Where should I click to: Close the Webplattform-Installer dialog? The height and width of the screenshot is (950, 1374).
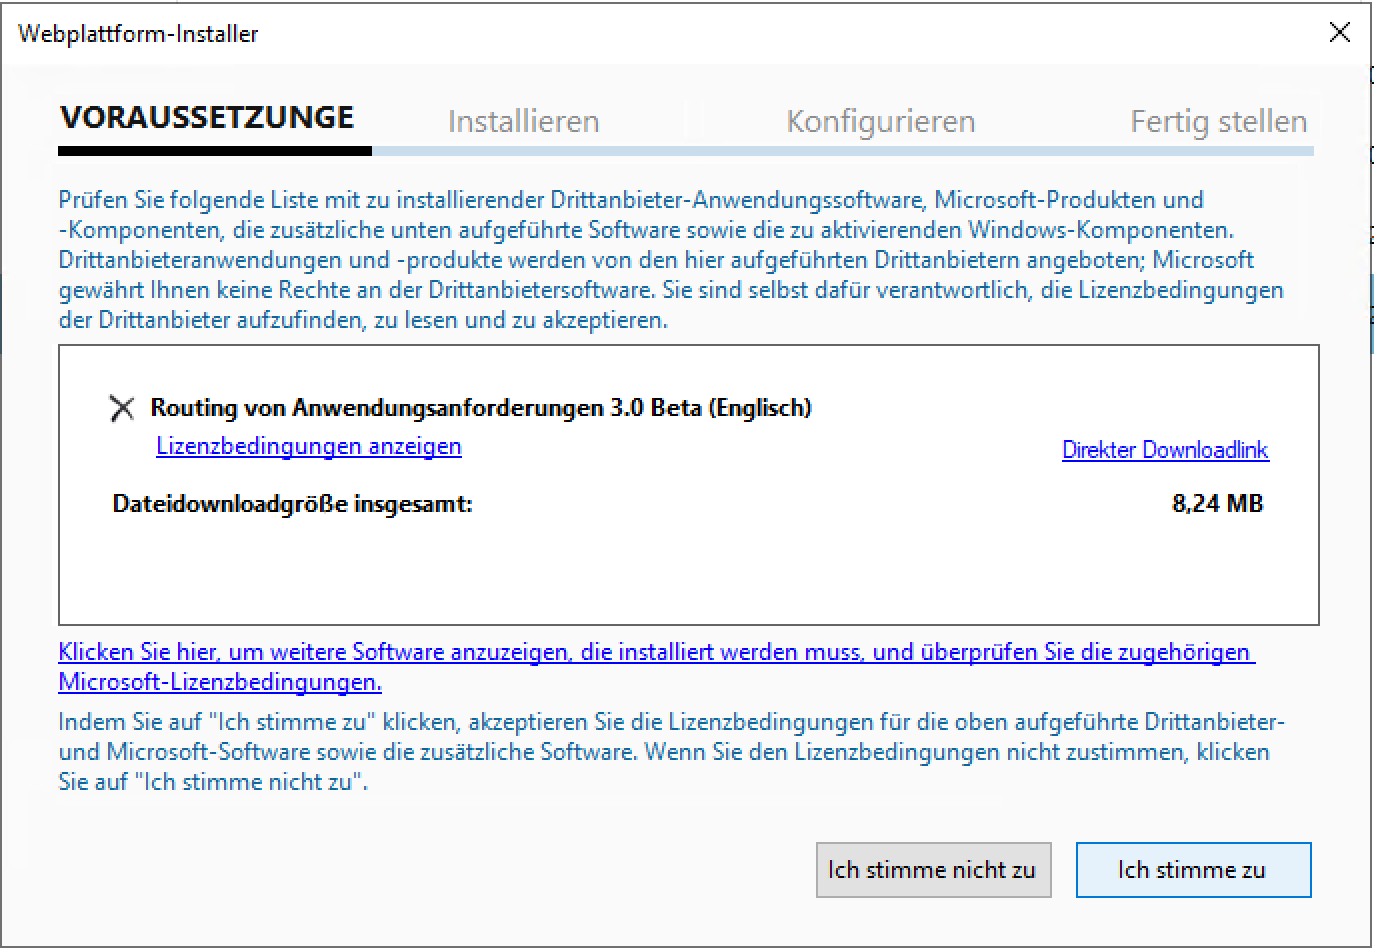coord(1339,33)
